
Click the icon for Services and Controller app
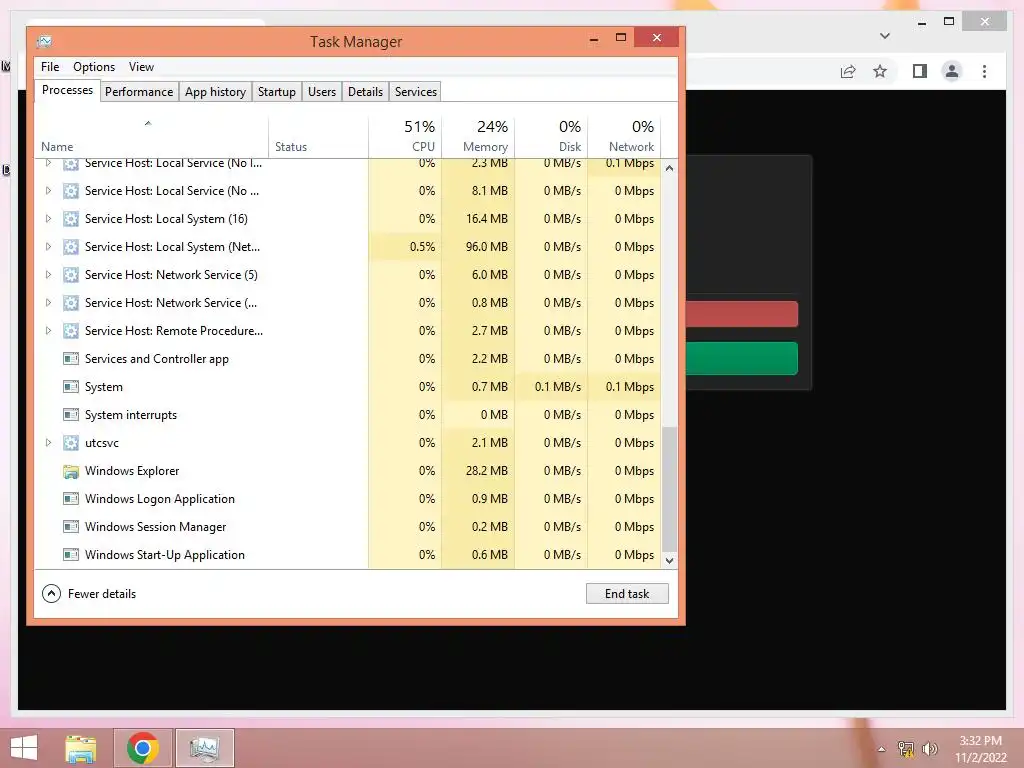pyautogui.click(x=71, y=359)
